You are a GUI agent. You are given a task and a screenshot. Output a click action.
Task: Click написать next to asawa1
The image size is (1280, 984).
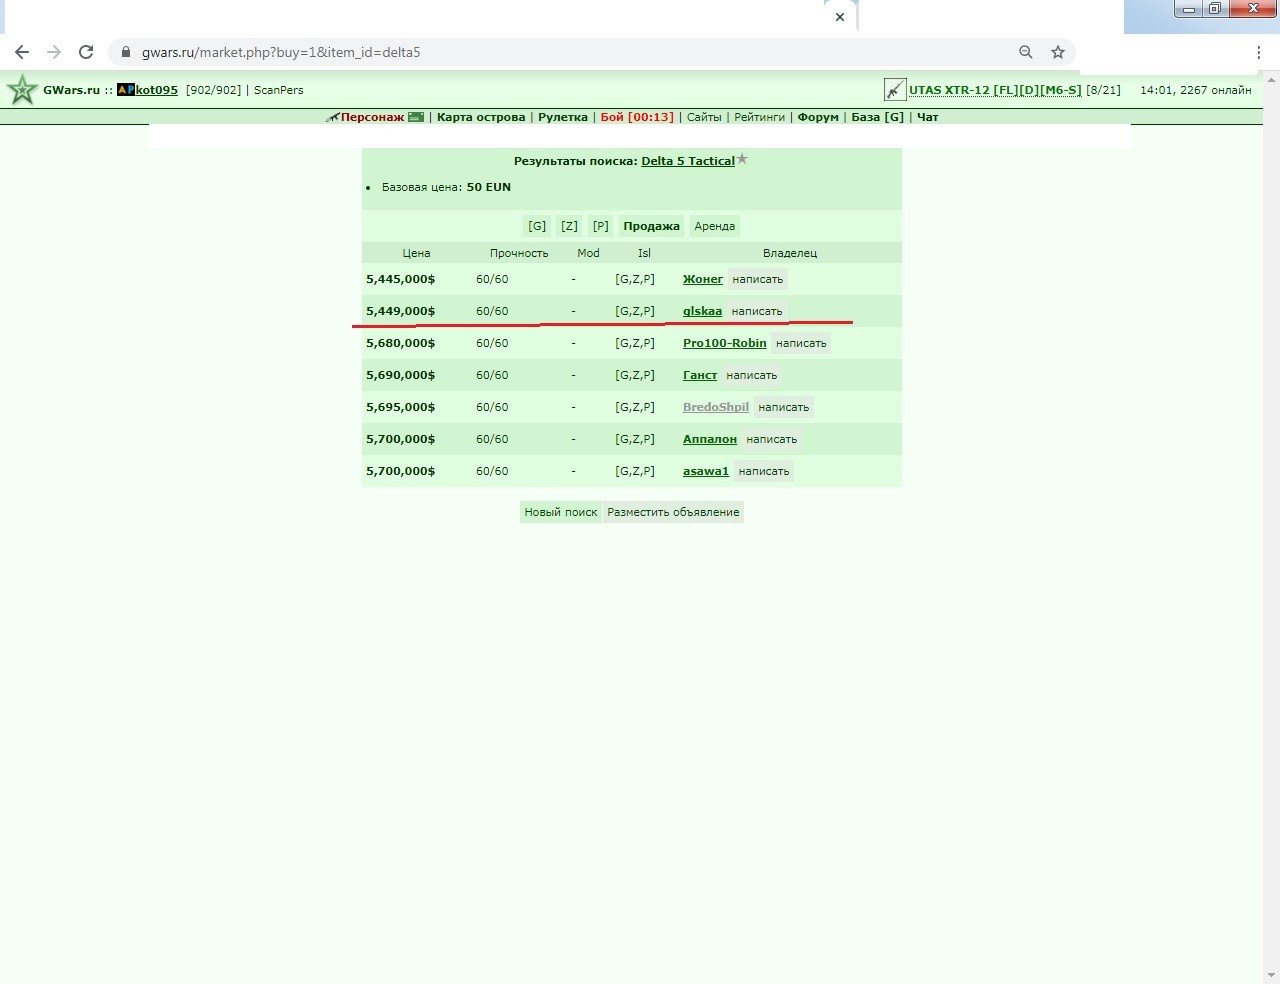pyautogui.click(x=764, y=471)
